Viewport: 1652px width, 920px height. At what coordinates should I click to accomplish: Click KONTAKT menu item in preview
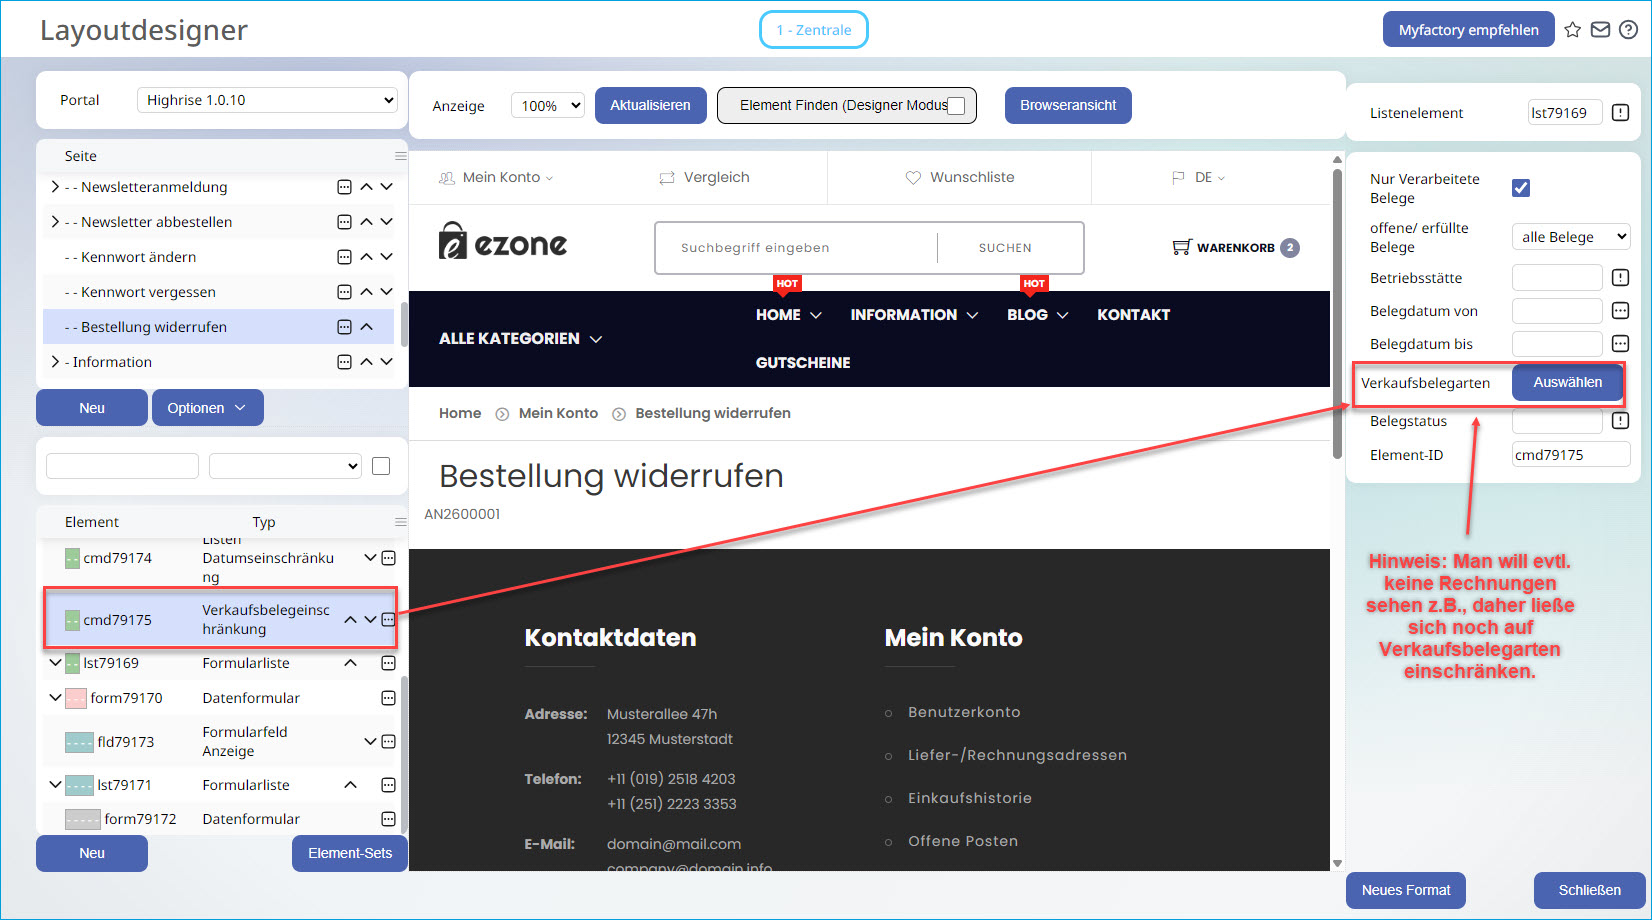[x=1133, y=315]
